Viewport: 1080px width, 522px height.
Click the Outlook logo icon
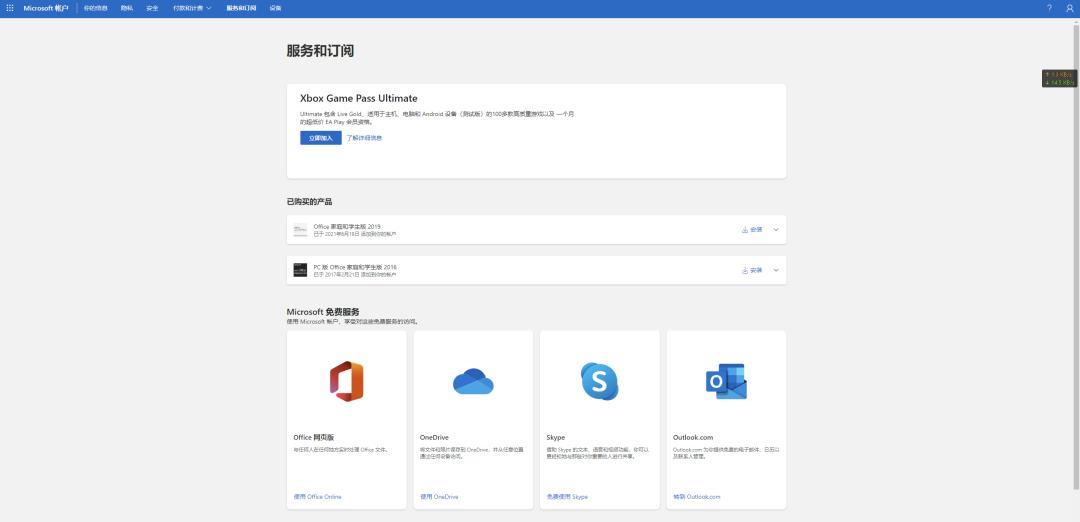coord(727,381)
